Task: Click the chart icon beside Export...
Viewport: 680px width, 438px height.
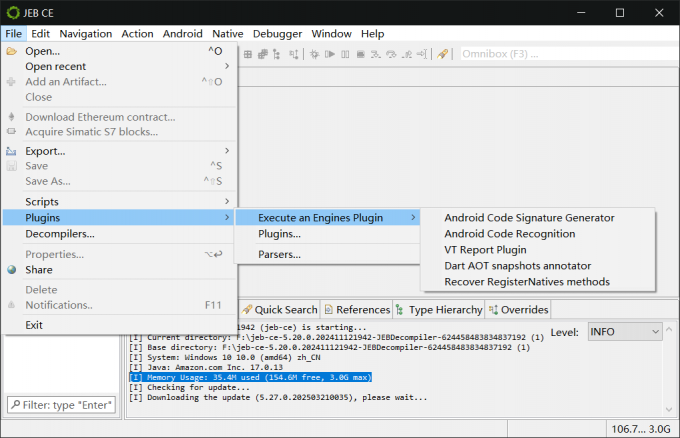Action: tap(11, 151)
